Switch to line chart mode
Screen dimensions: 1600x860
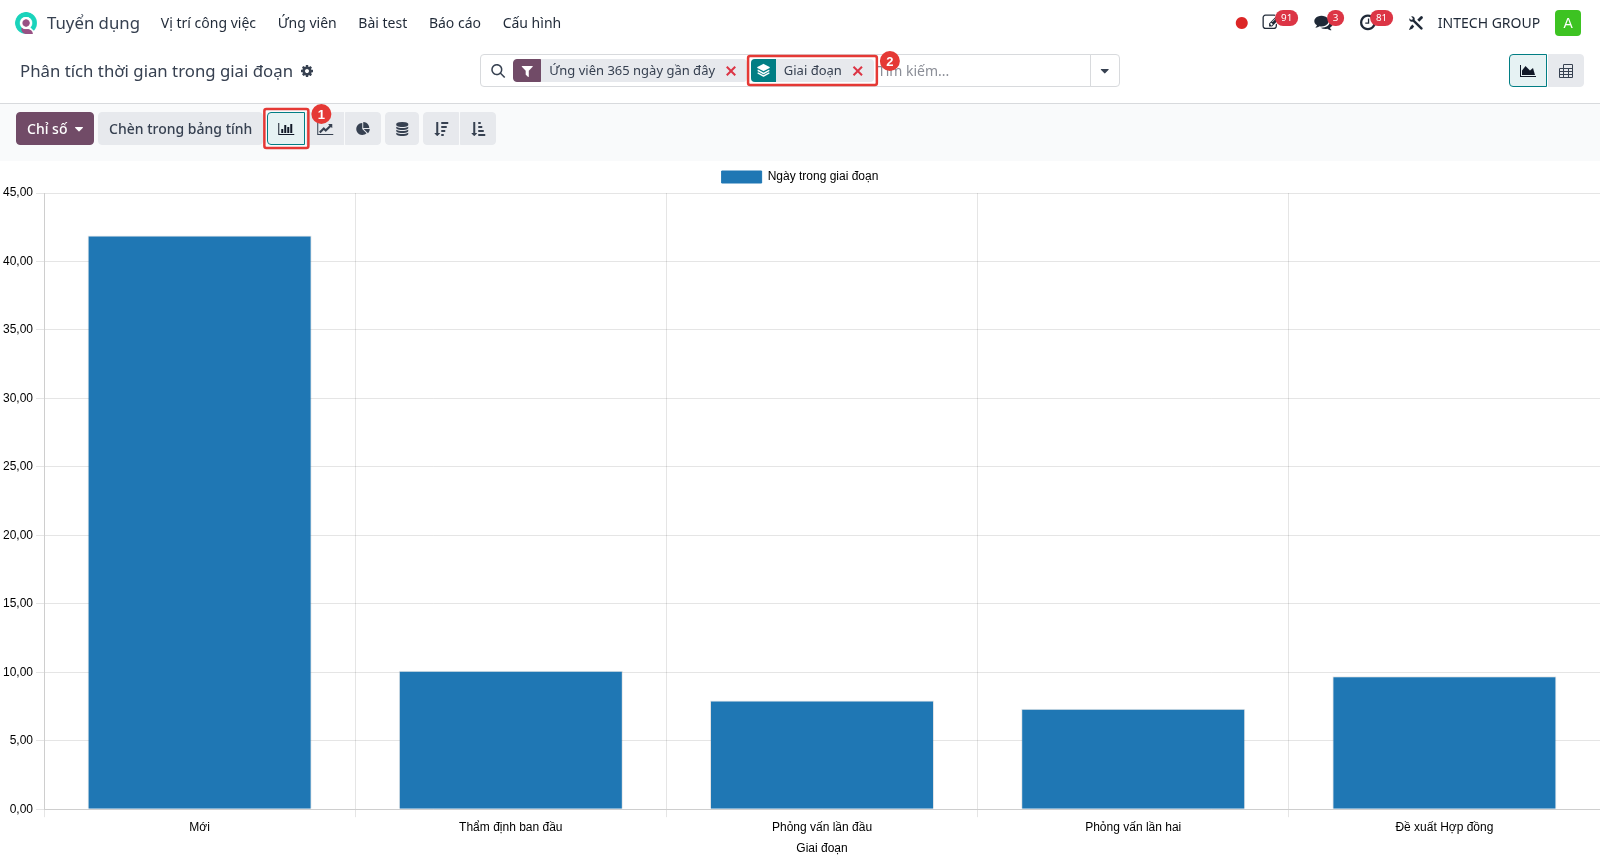325,129
